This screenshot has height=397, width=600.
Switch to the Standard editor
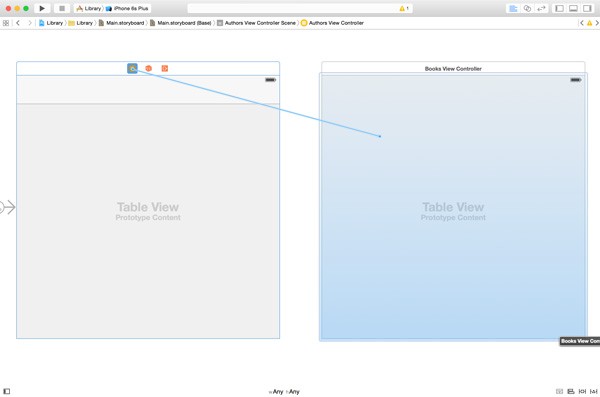513,8
